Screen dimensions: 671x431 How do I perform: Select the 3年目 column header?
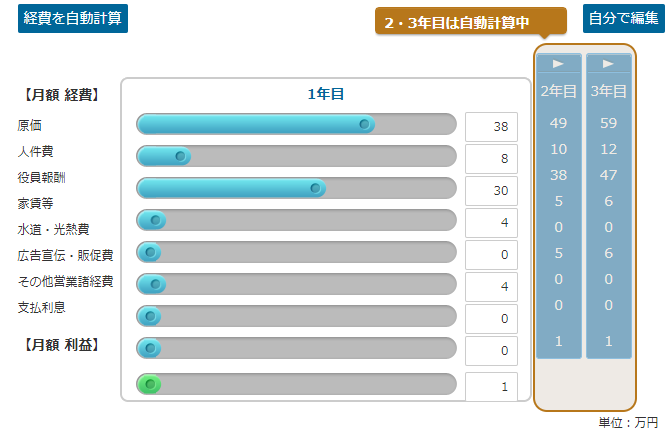coord(609,91)
